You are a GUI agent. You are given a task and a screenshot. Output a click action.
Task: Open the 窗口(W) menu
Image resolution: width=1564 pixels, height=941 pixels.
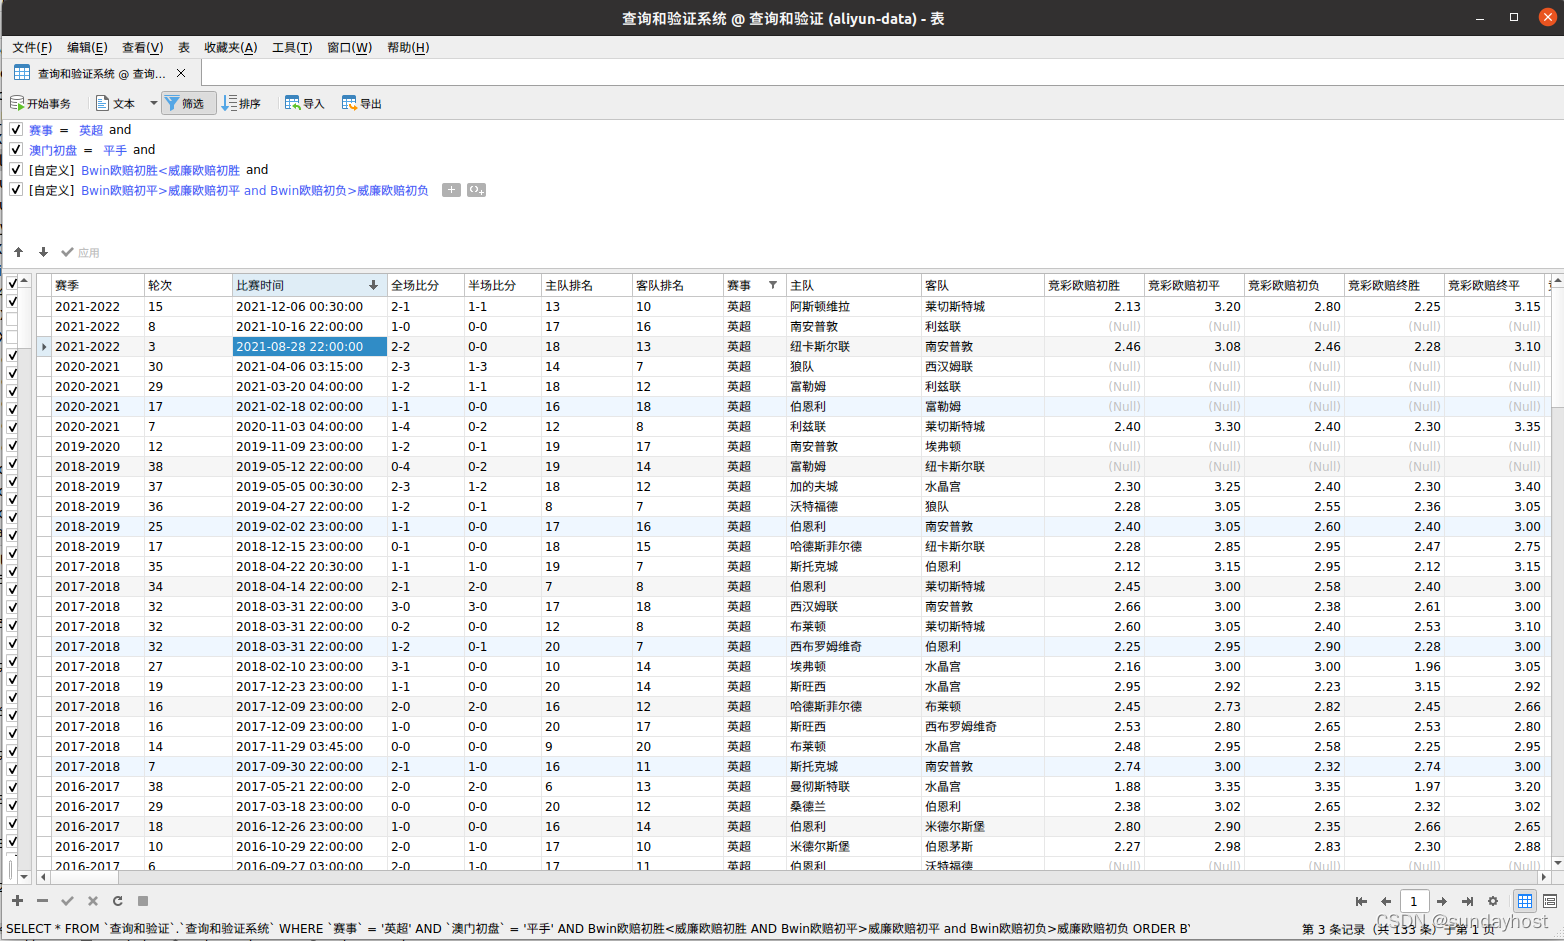tap(349, 47)
